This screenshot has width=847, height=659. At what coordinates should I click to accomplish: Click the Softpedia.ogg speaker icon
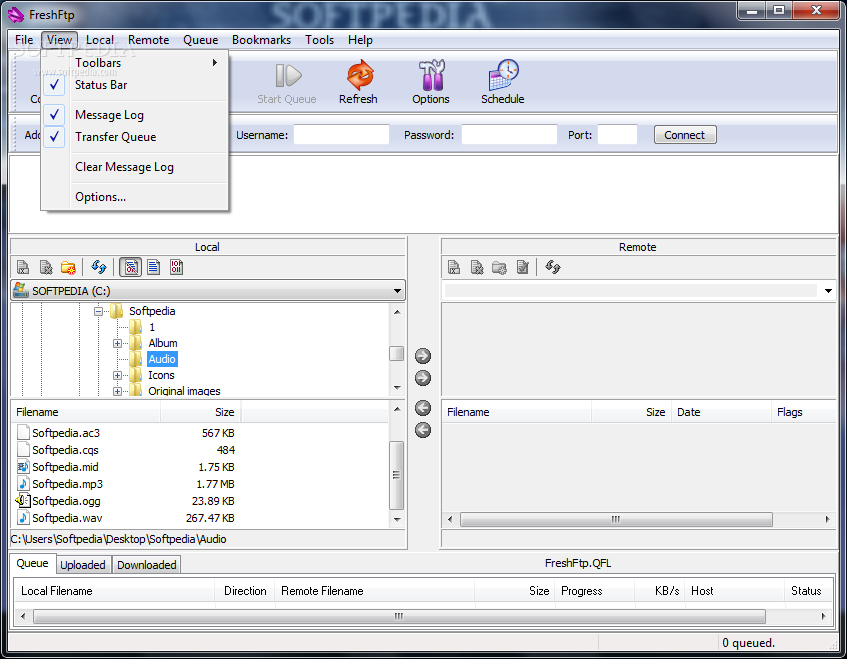[23, 501]
